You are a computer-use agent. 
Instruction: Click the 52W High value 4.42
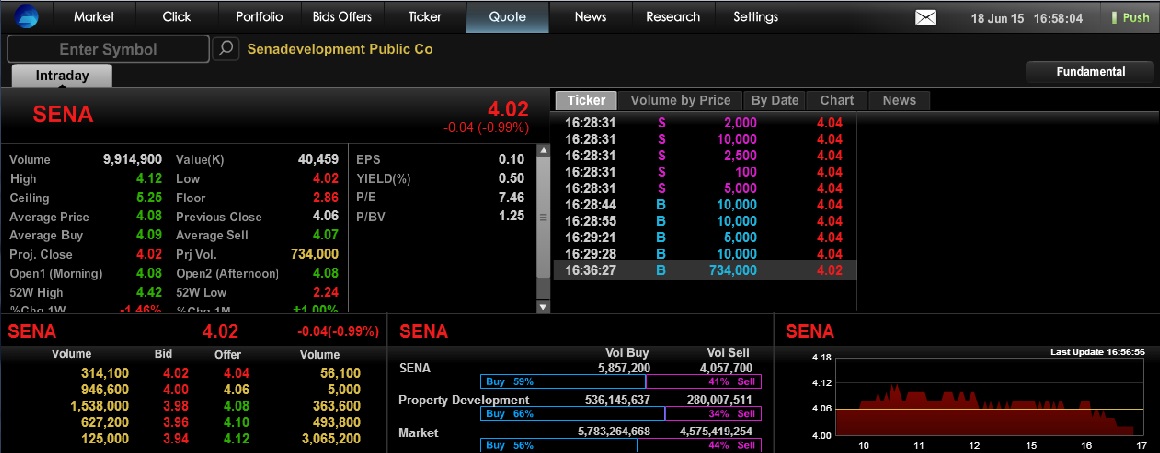[x=150, y=292]
